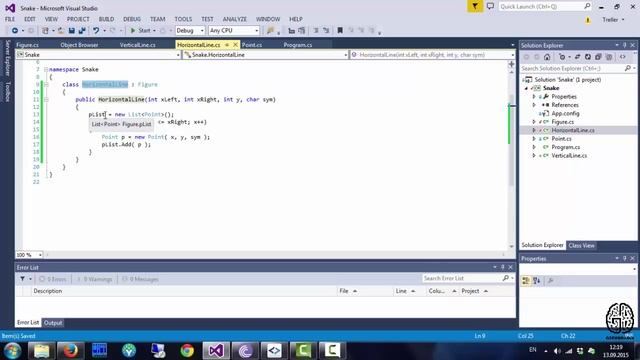Image resolution: width=640 pixels, height=360 pixels.
Task: Toggle auto-hide pin on Solution Explorer panel
Action: click(624, 45)
